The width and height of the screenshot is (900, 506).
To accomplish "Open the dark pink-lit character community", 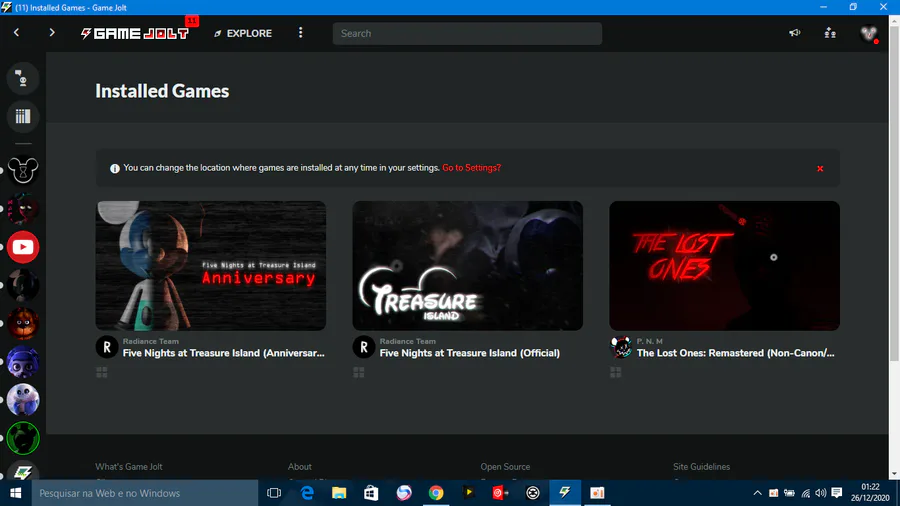I will 23,209.
